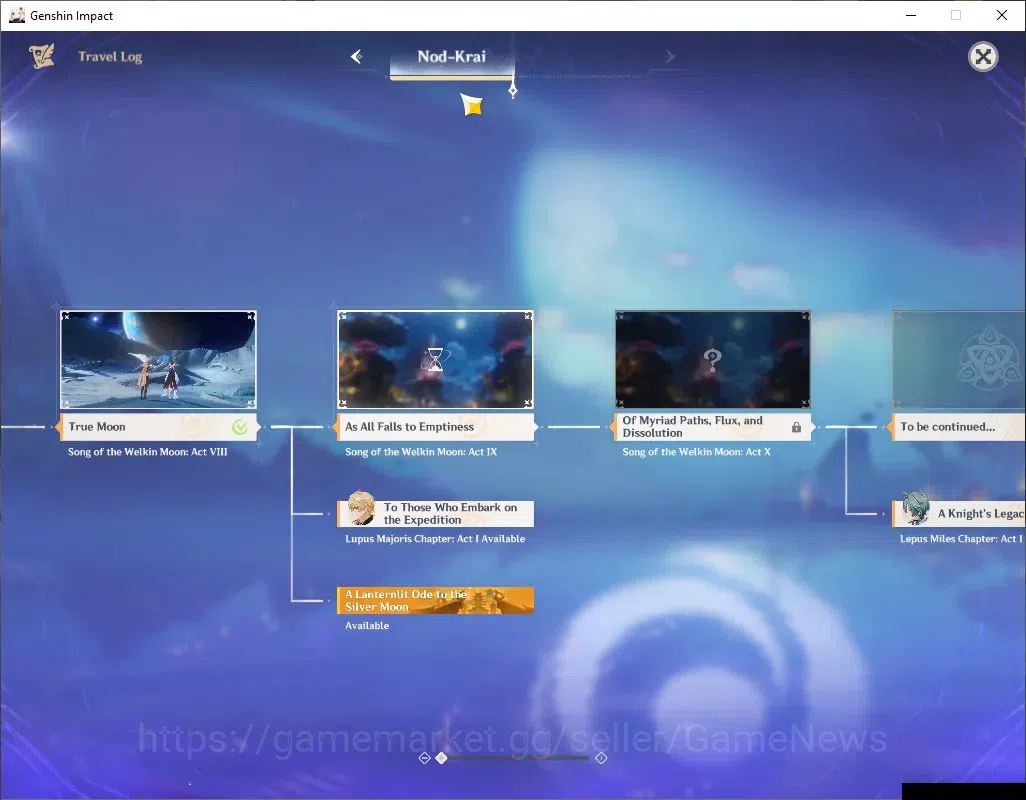Close the Genshin Impact window
This screenshot has width=1026, height=800.
(1002, 15)
